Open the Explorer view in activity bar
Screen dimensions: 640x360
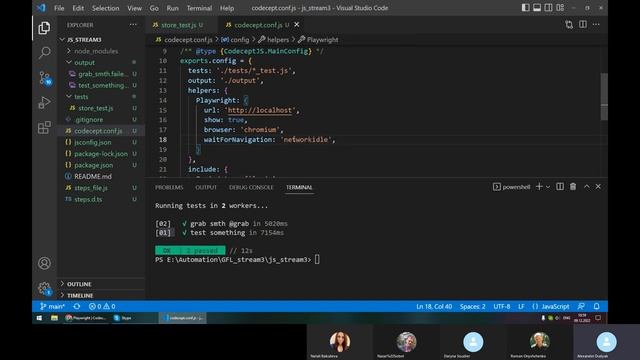pyautogui.click(x=44, y=28)
